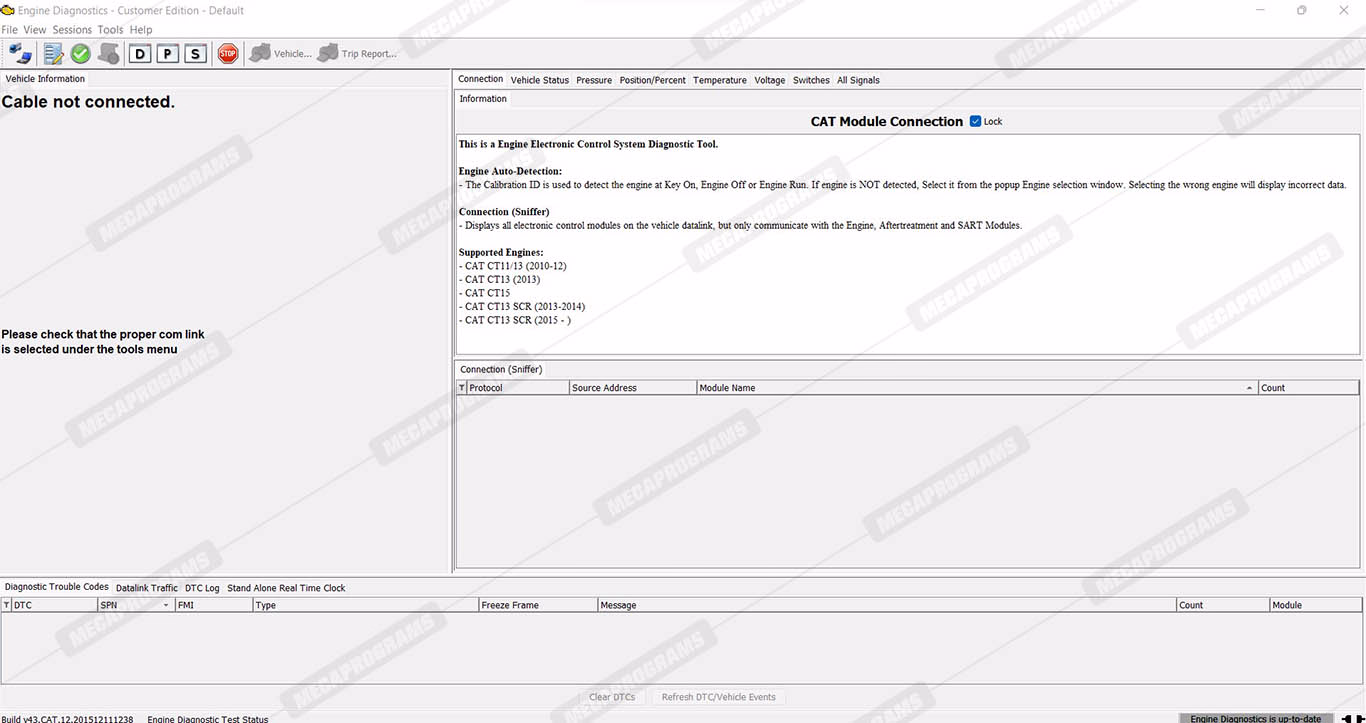Switch to the Vehicle Status tab
Screen dimensions: 1366x723
(540, 80)
